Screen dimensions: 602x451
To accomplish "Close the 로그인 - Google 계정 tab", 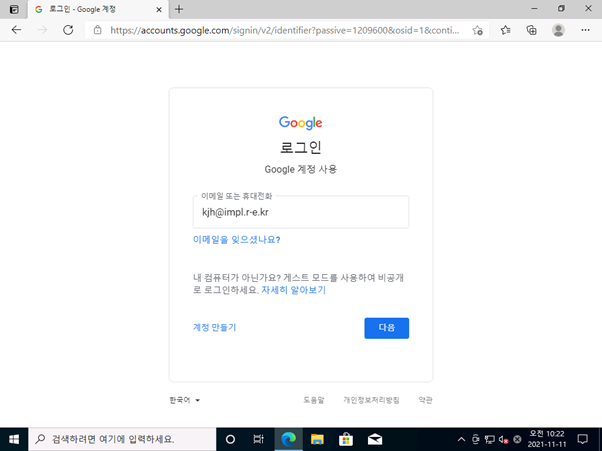I will pyautogui.click(x=159, y=10).
